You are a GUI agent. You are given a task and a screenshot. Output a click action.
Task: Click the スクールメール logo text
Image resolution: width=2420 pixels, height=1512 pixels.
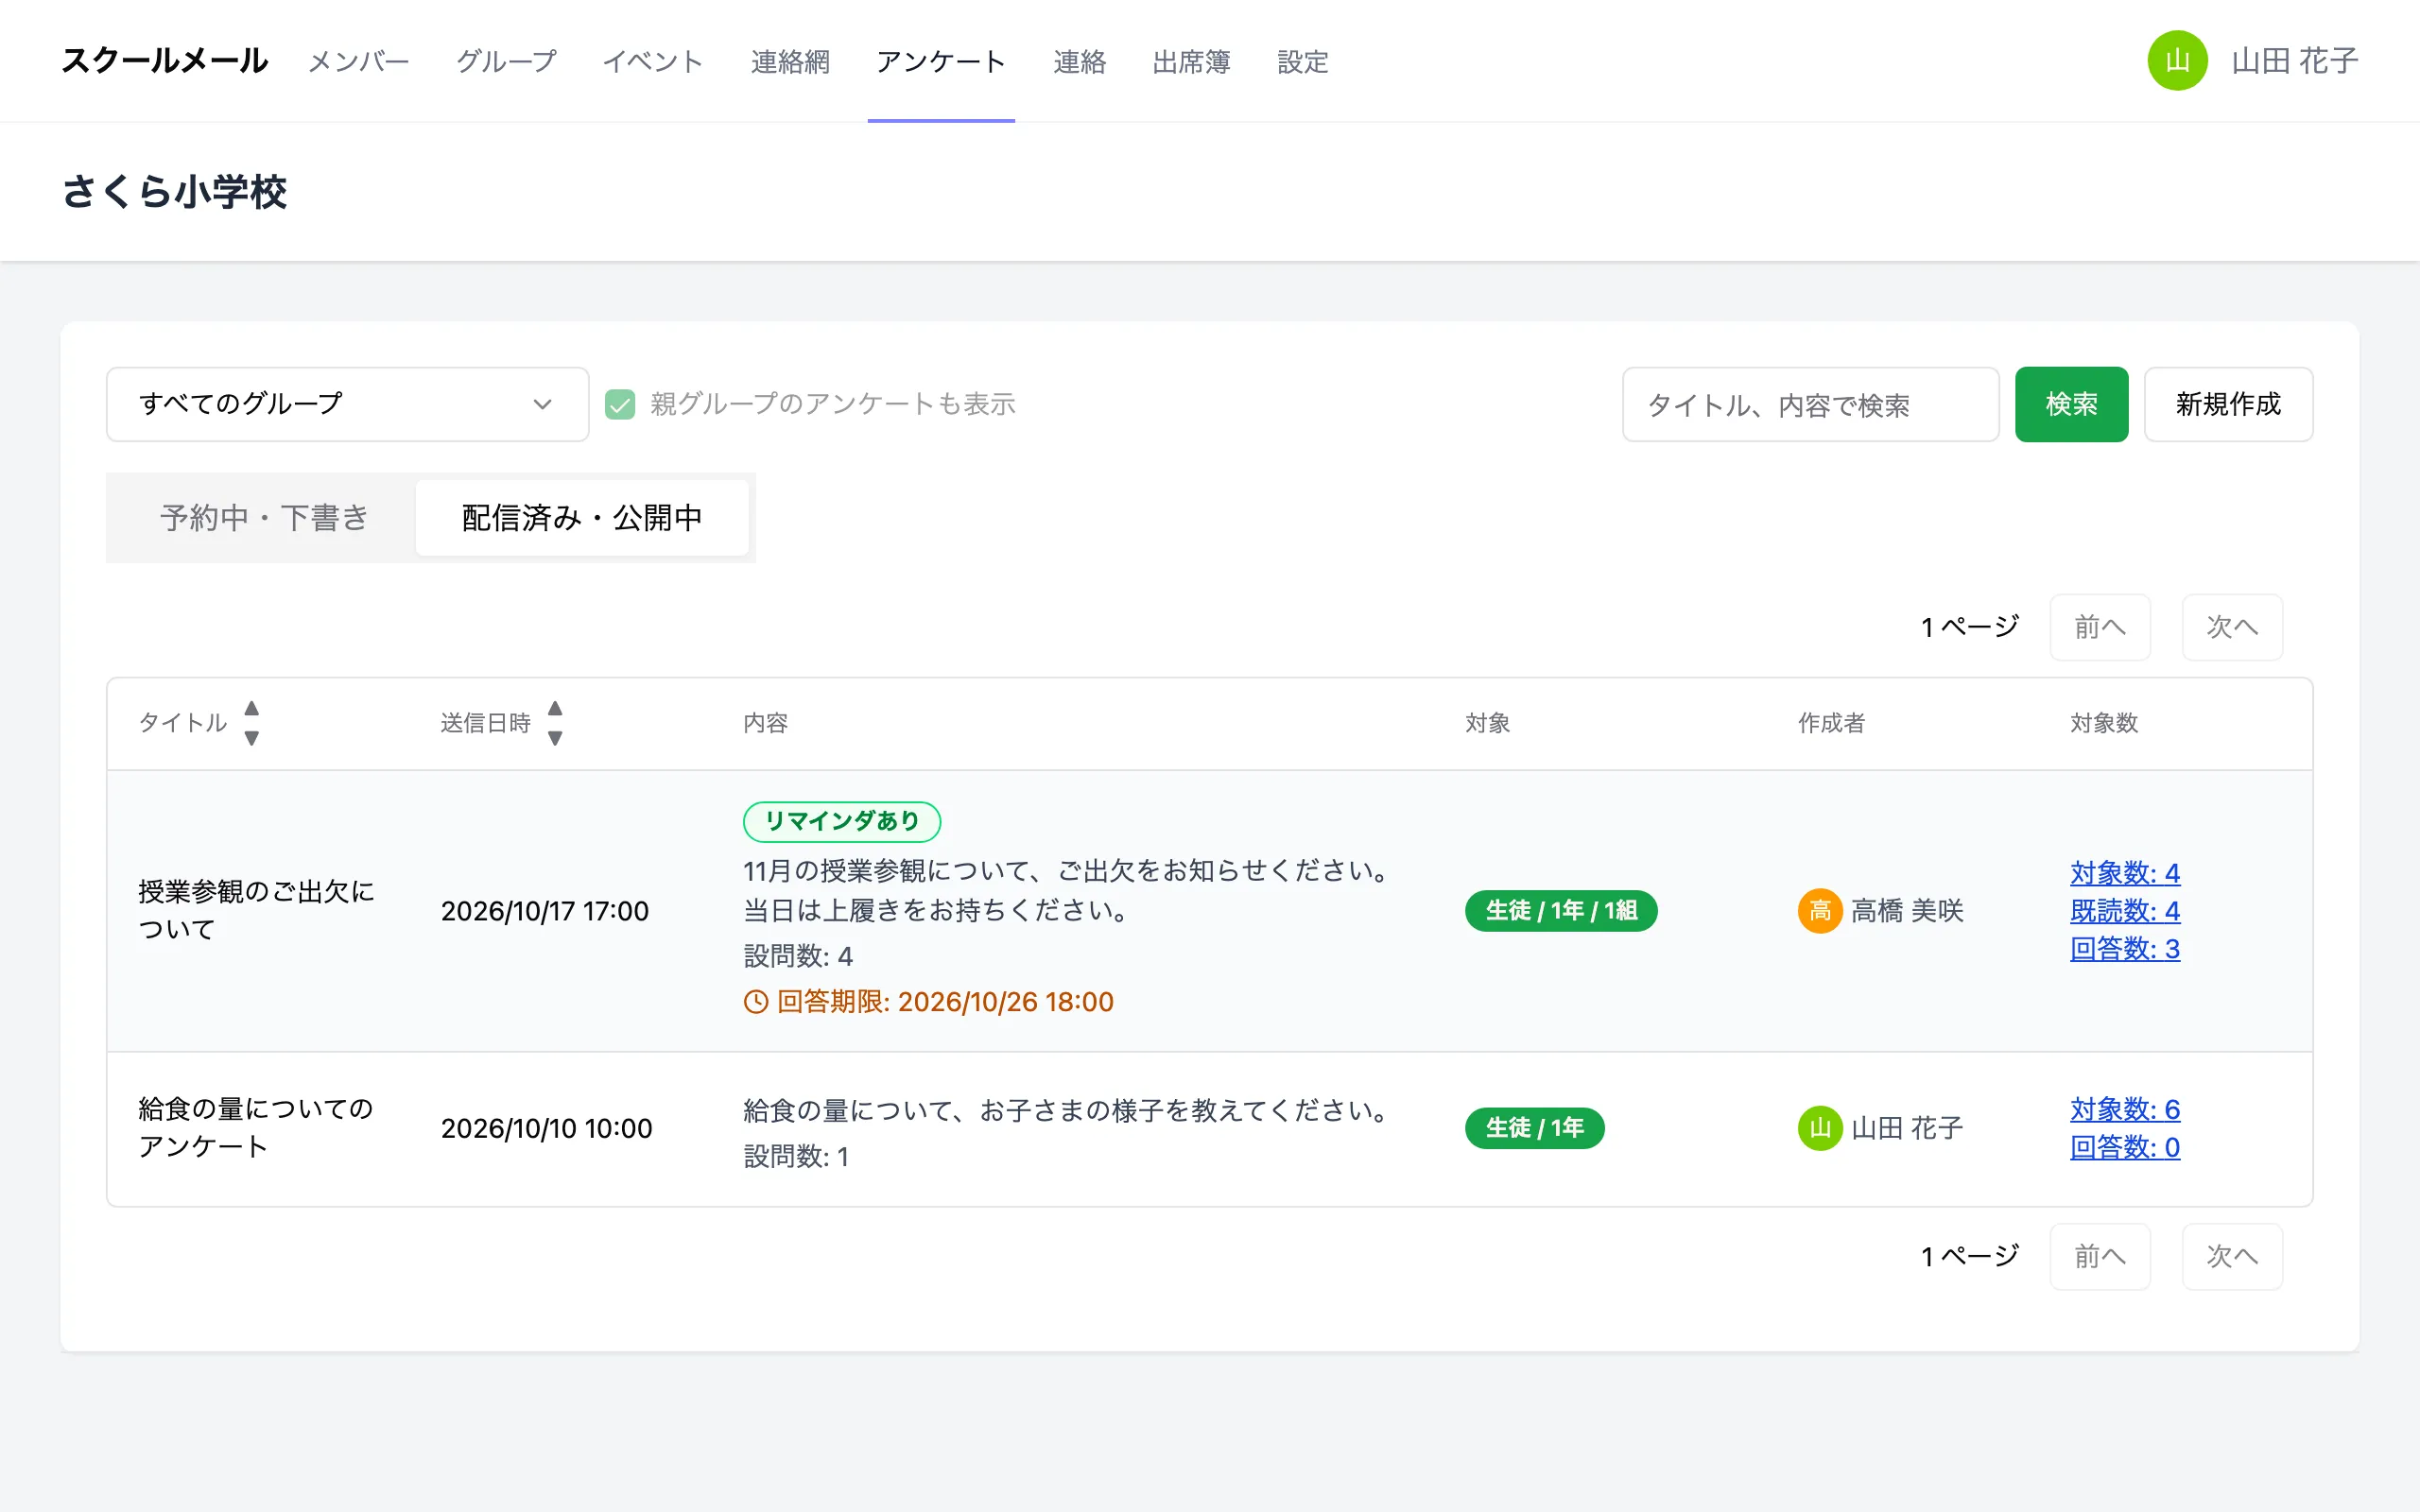(165, 61)
